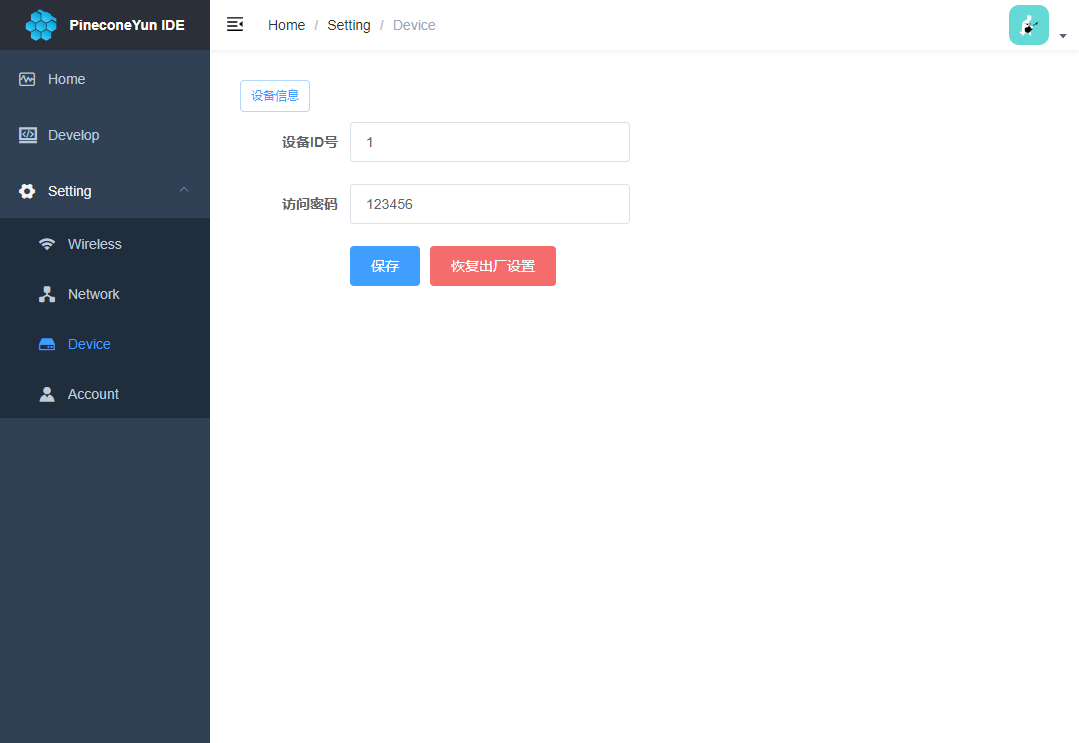1079x743 pixels.
Task: Open the Develop sidebar menu item
Action: point(105,135)
